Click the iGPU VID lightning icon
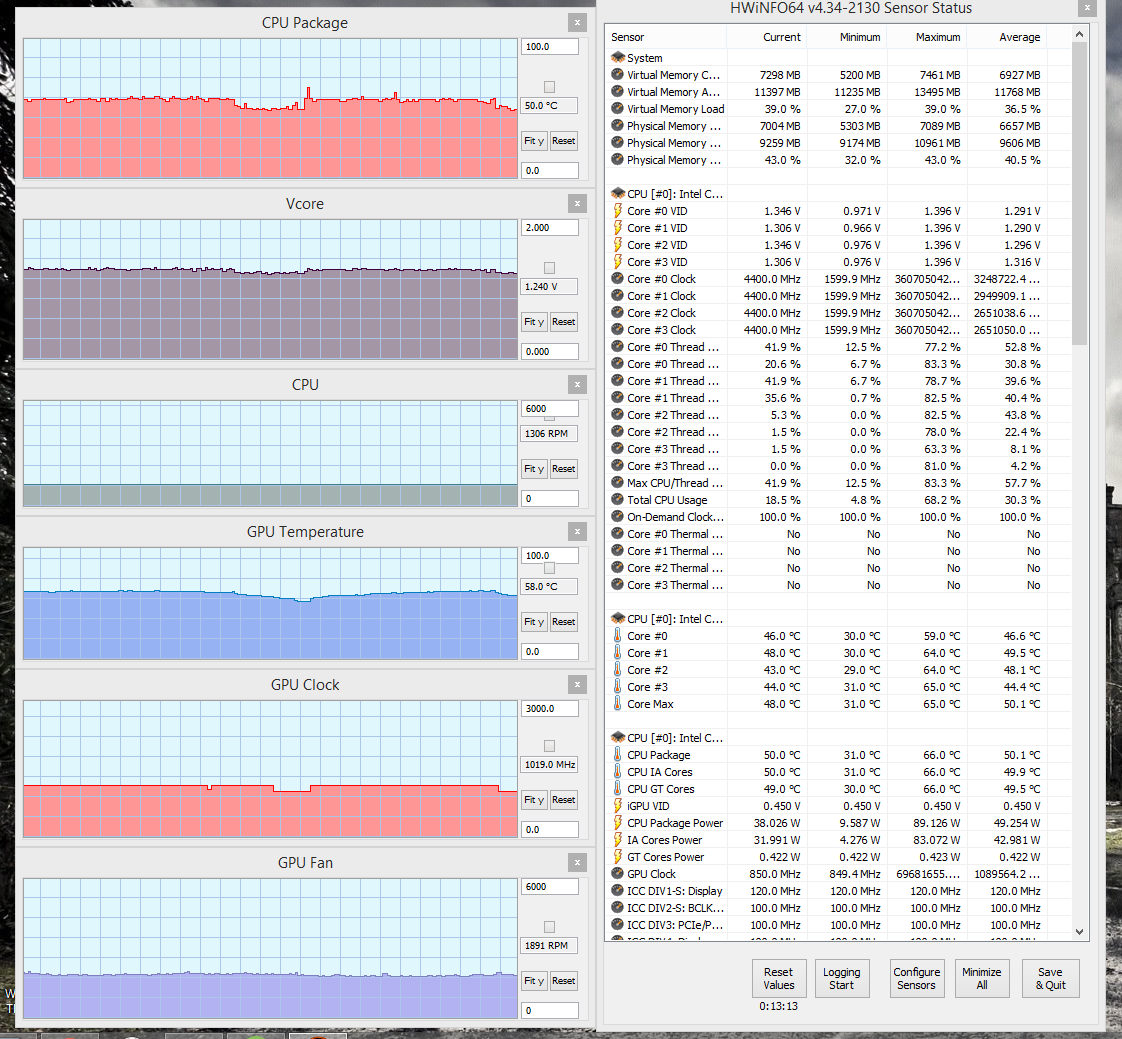This screenshot has width=1122, height=1039. (618, 806)
